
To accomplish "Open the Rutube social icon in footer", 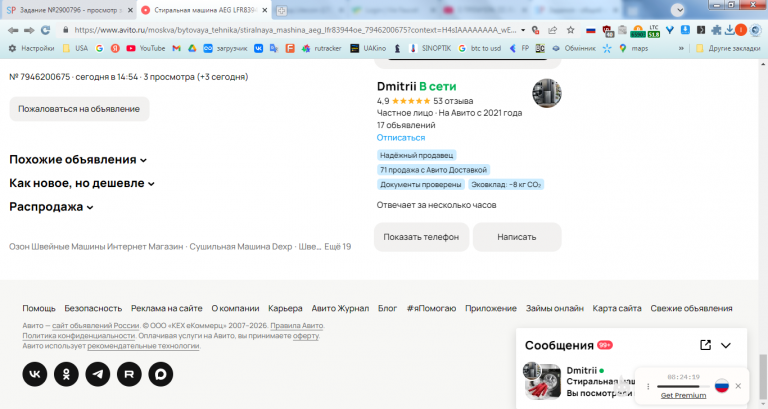I will [129, 374].
